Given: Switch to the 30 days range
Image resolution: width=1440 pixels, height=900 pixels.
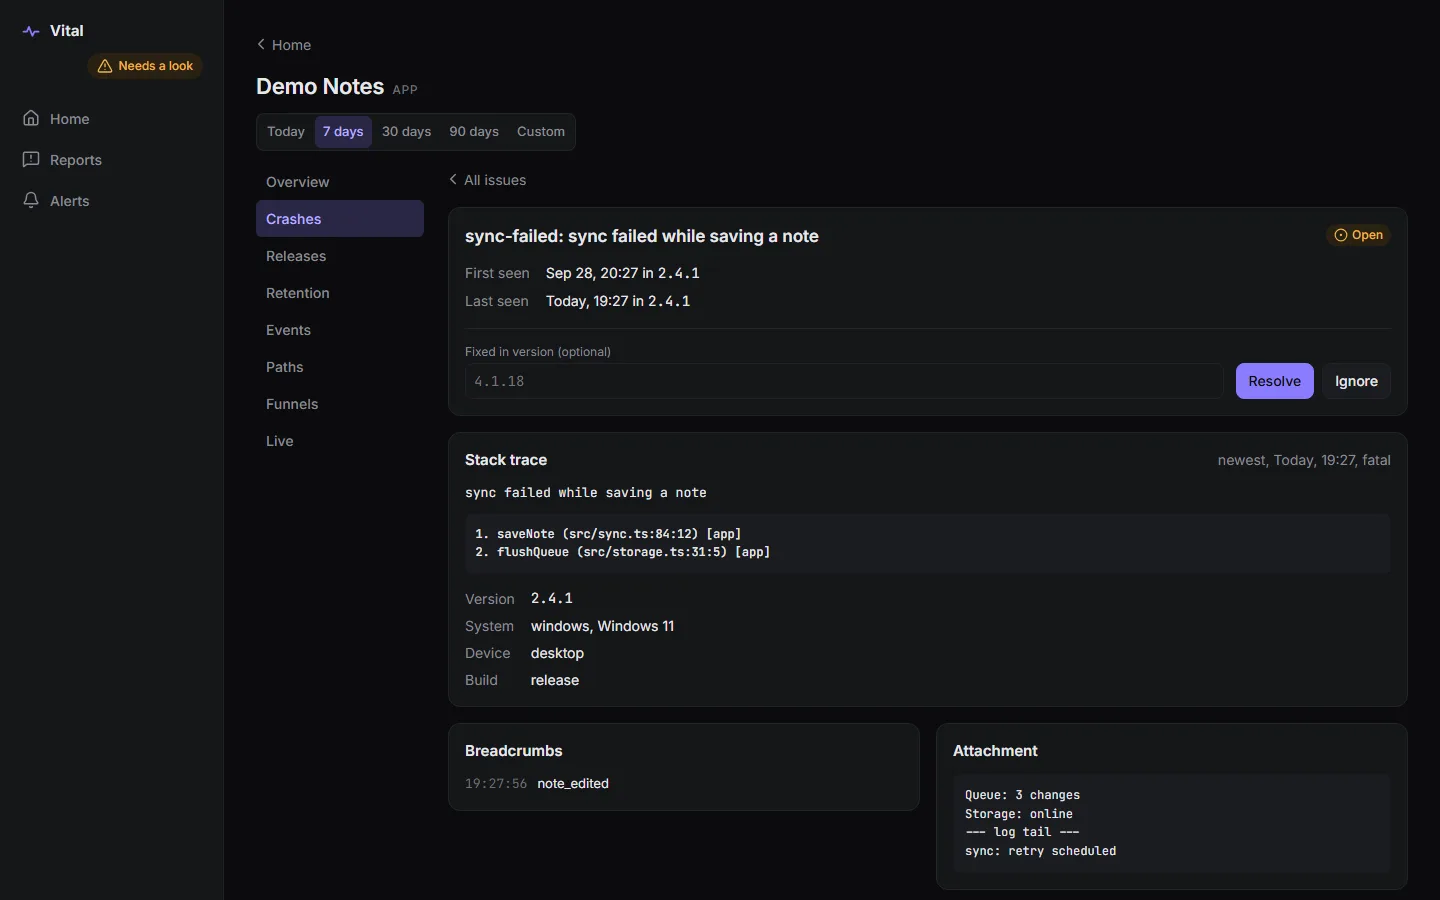Looking at the screenshot, I should (407, 132).
